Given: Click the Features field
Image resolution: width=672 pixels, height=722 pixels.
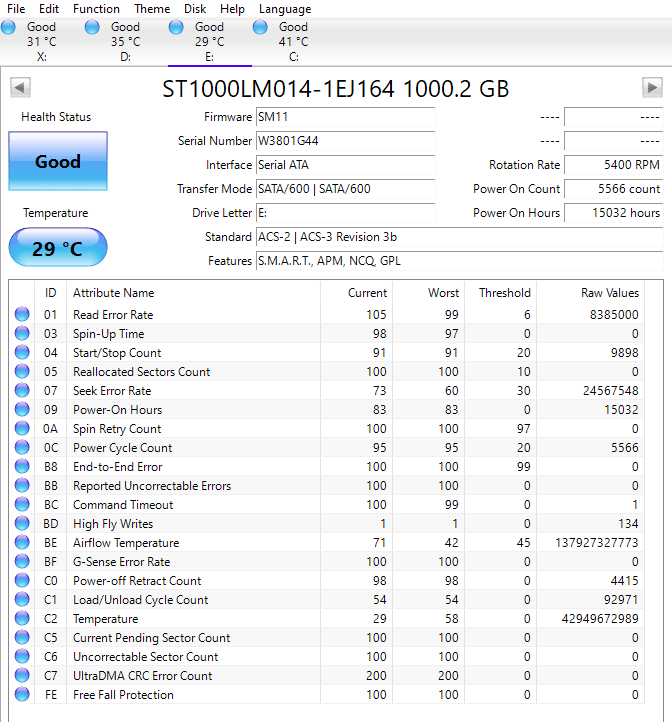Looking at the screenshot, I should click(460, 261).
